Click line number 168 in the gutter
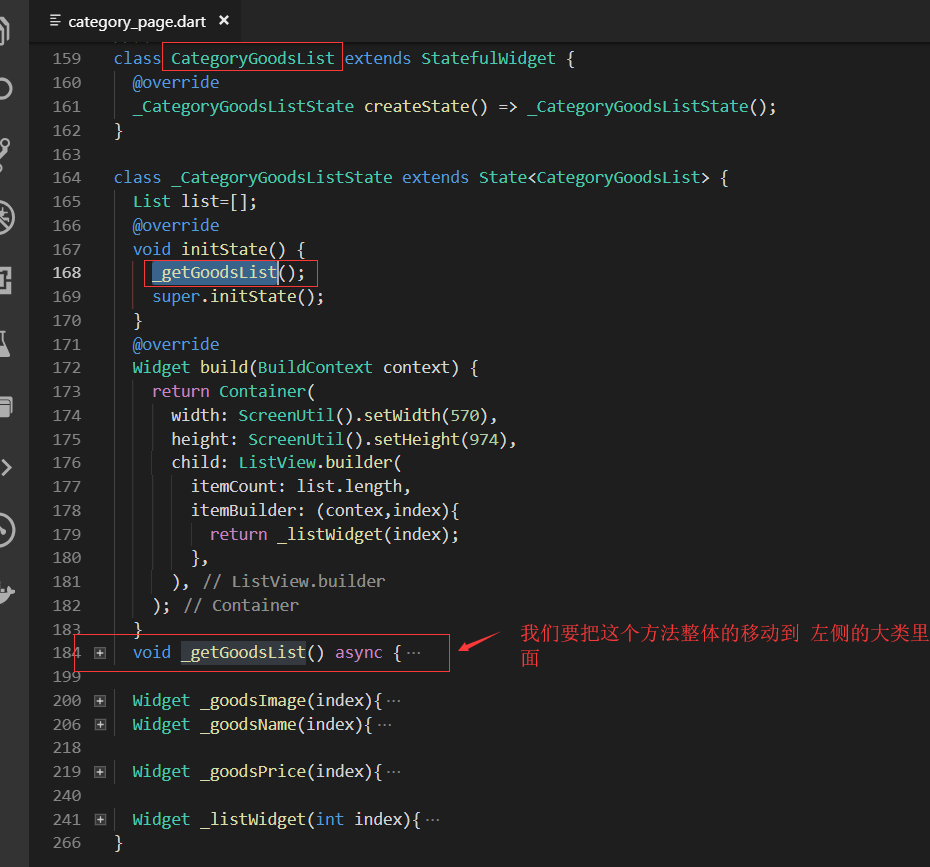Image resolution: width=930 pixels, height=867 pixels. 66,272
